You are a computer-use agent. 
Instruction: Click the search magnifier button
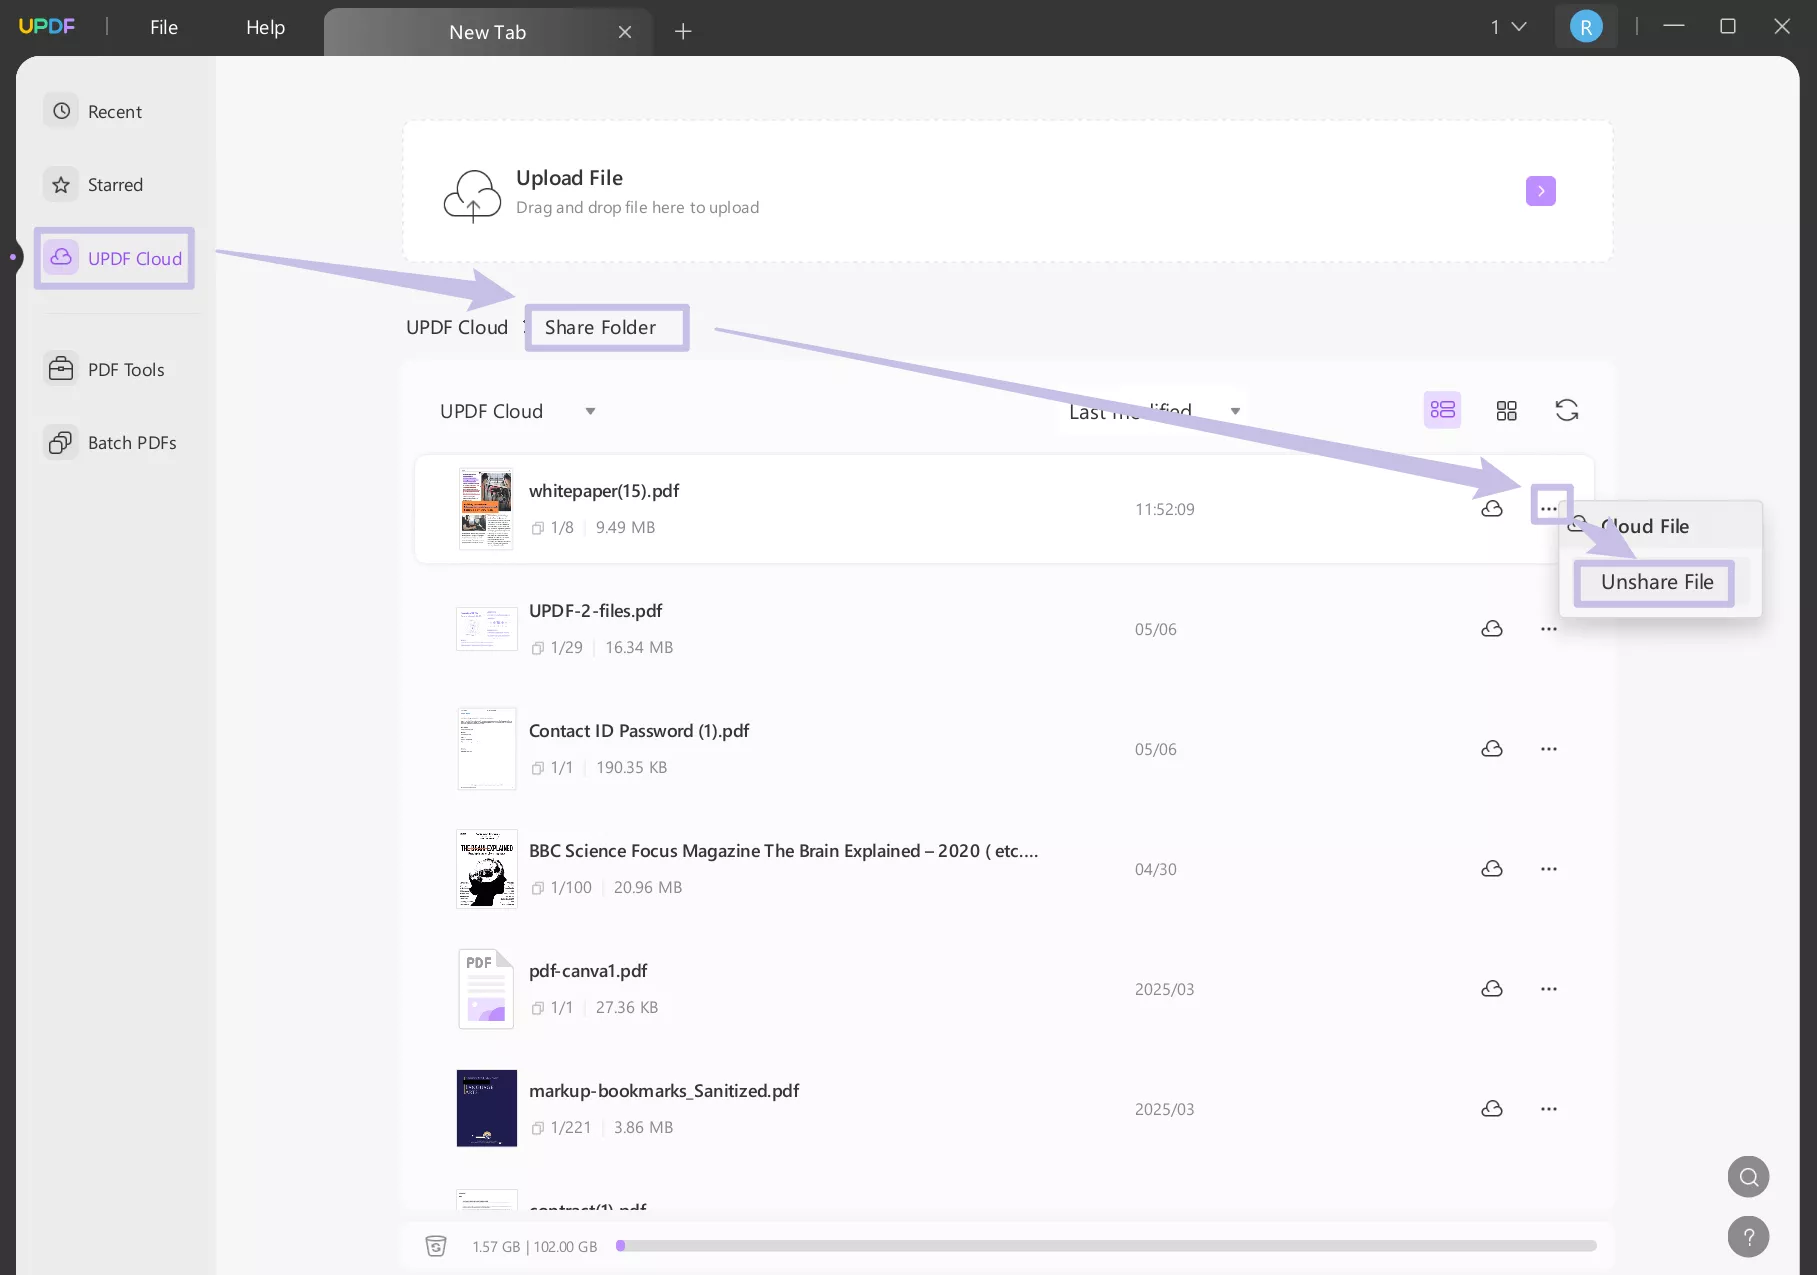click(1748, 1177)
